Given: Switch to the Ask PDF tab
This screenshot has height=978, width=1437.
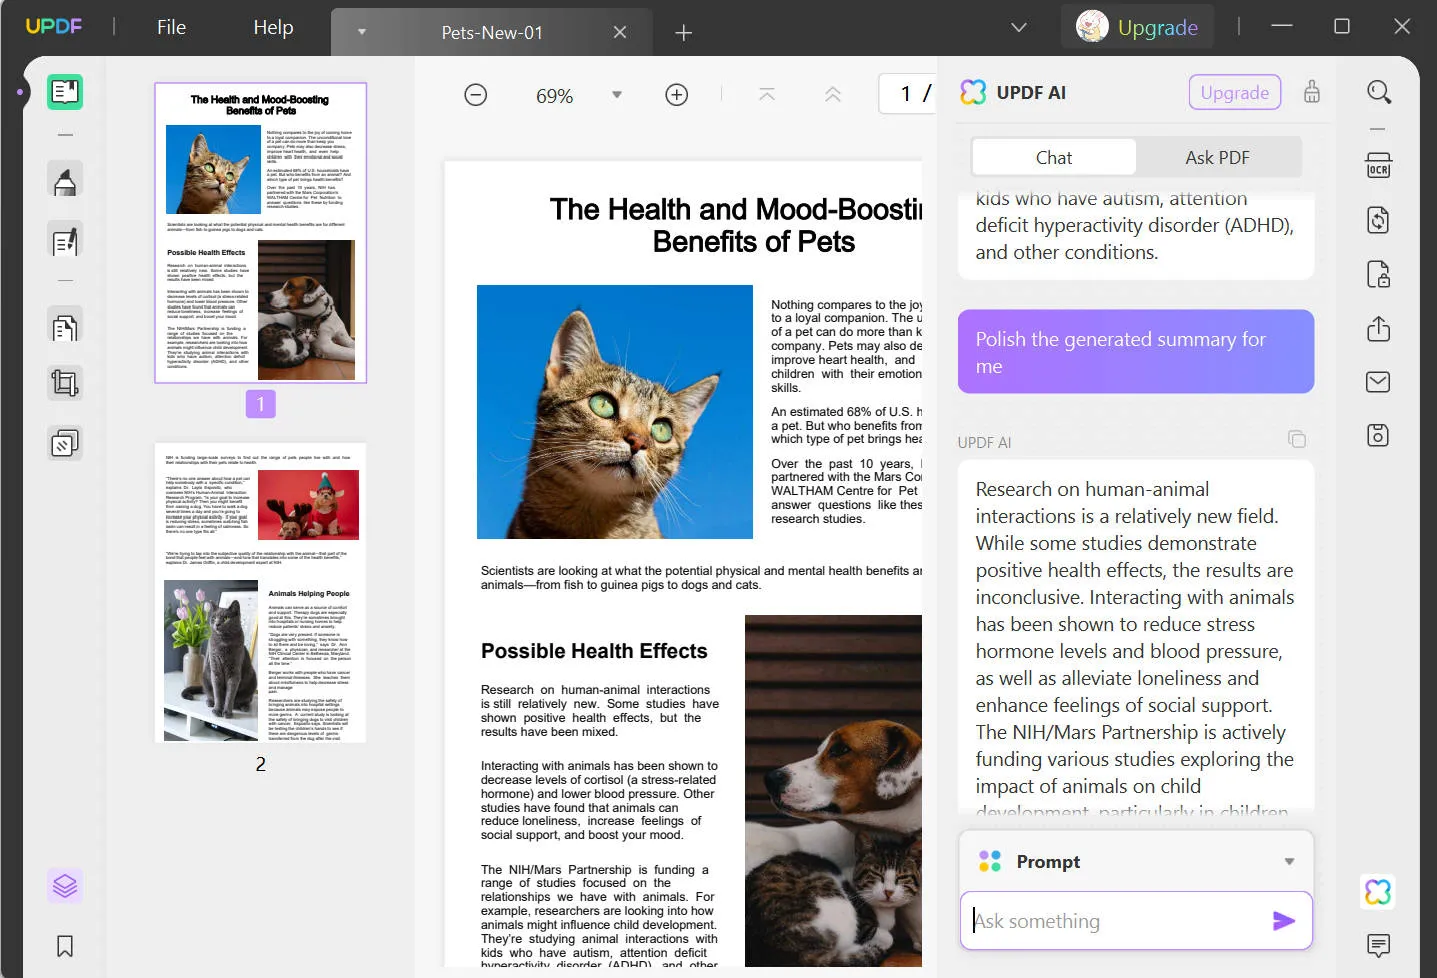Looking at the screenshot, I should point(1217,158).
